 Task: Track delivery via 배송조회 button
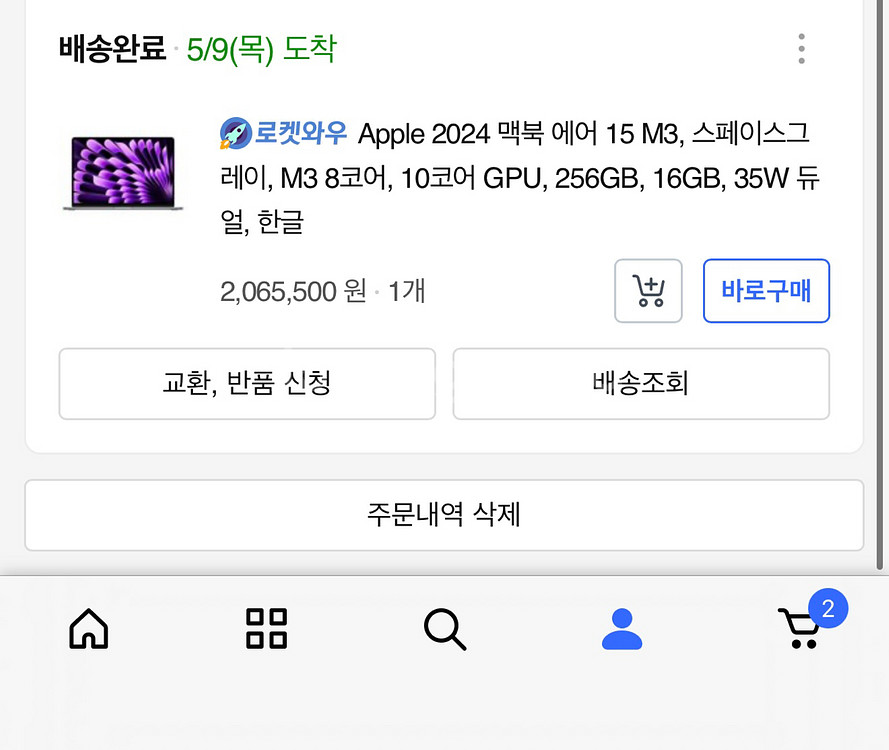(x=640, y=383)
